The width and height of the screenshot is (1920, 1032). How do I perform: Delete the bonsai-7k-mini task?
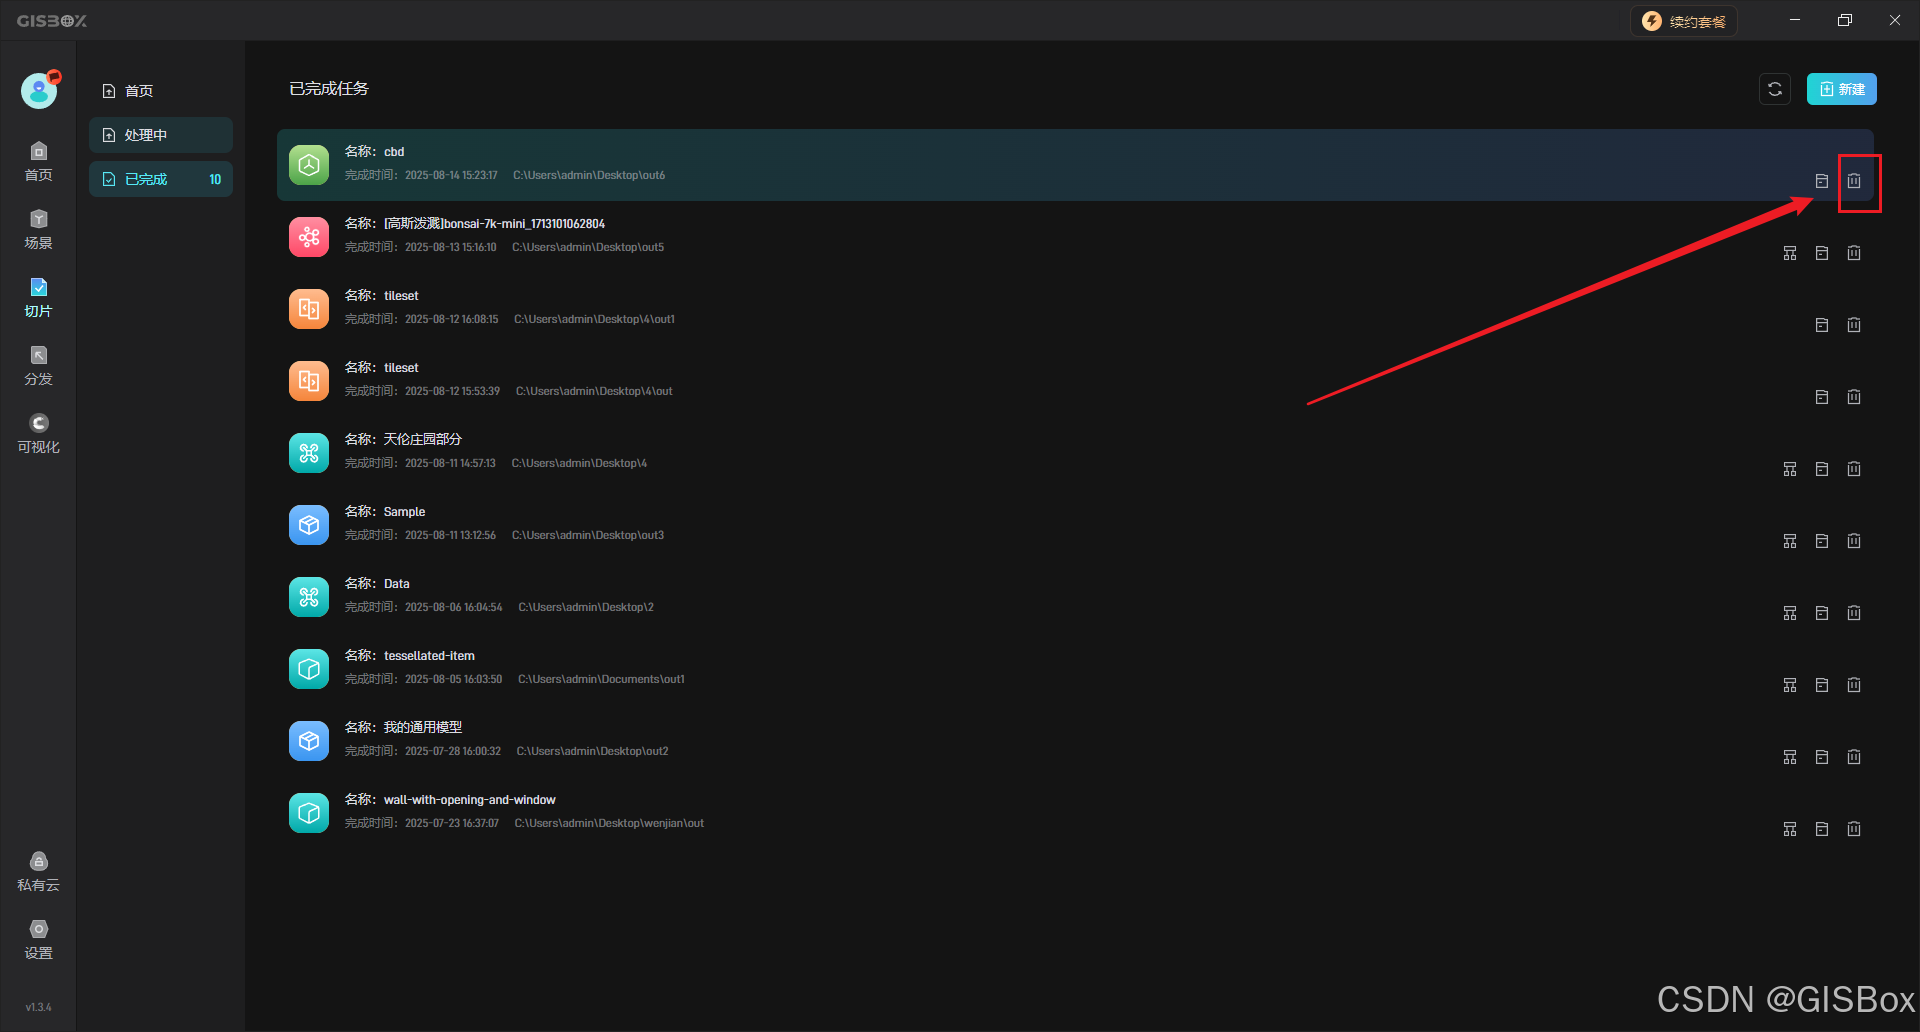[1854, 253]
